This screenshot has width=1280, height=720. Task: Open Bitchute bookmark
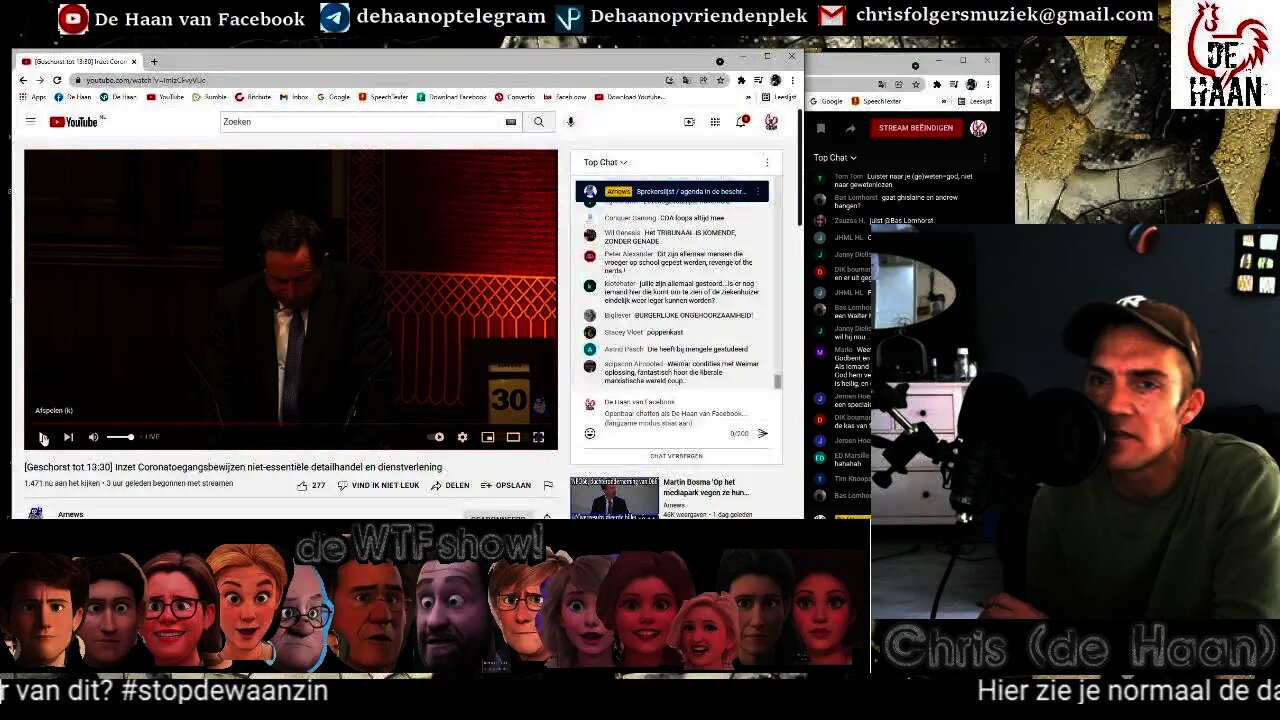(x=253, y=97)
